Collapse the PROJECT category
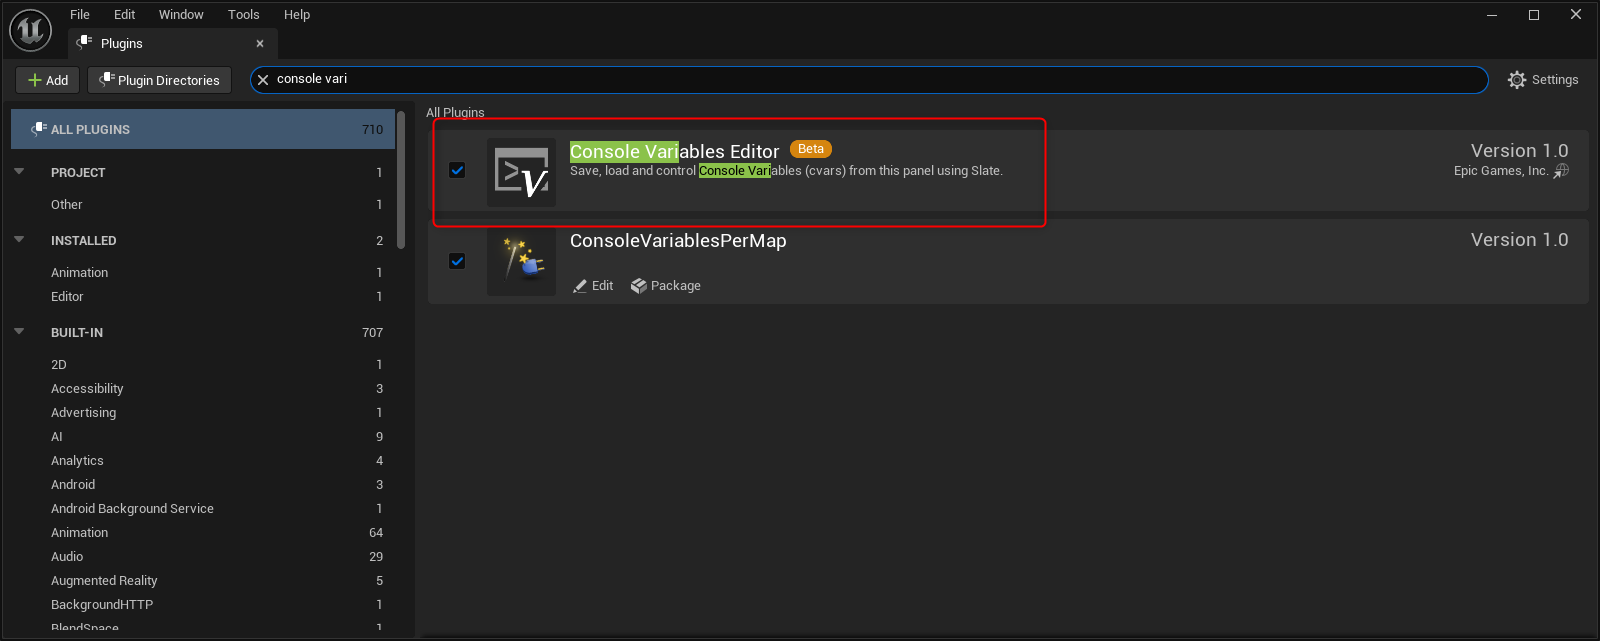Screen dimensions: 1600x641 click(x=19, y=172)
